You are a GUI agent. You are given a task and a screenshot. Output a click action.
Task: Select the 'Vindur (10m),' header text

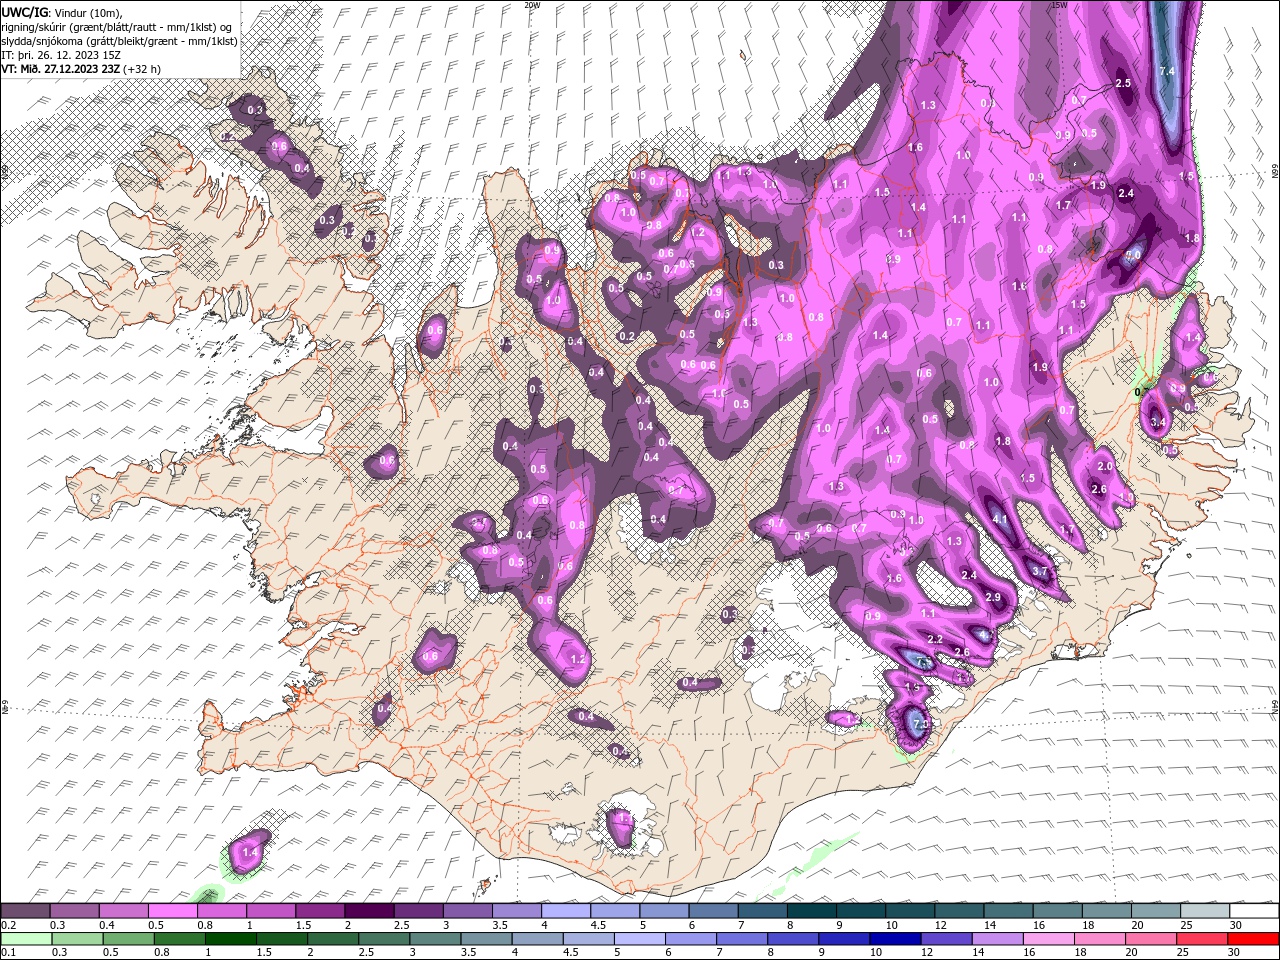87,12
